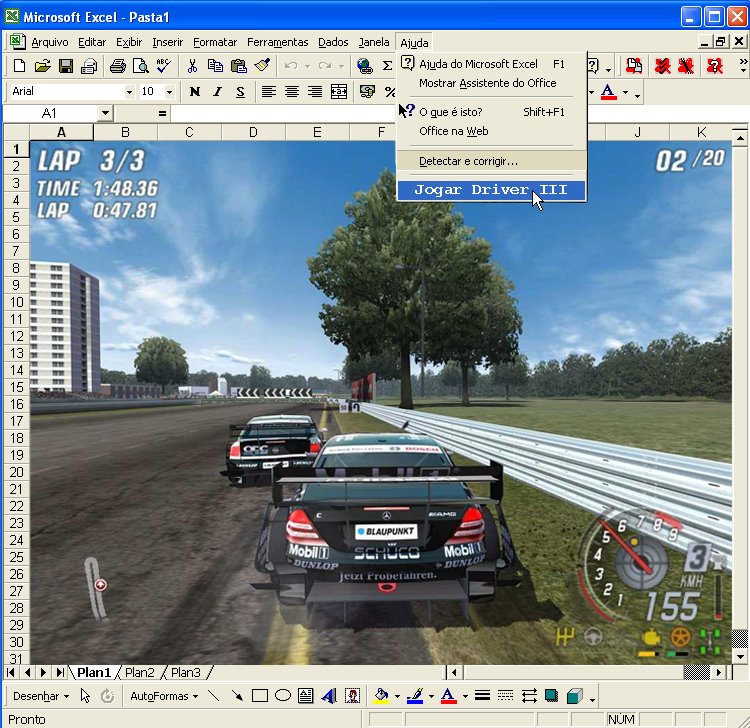Open the Dados menu

[333, 43]
